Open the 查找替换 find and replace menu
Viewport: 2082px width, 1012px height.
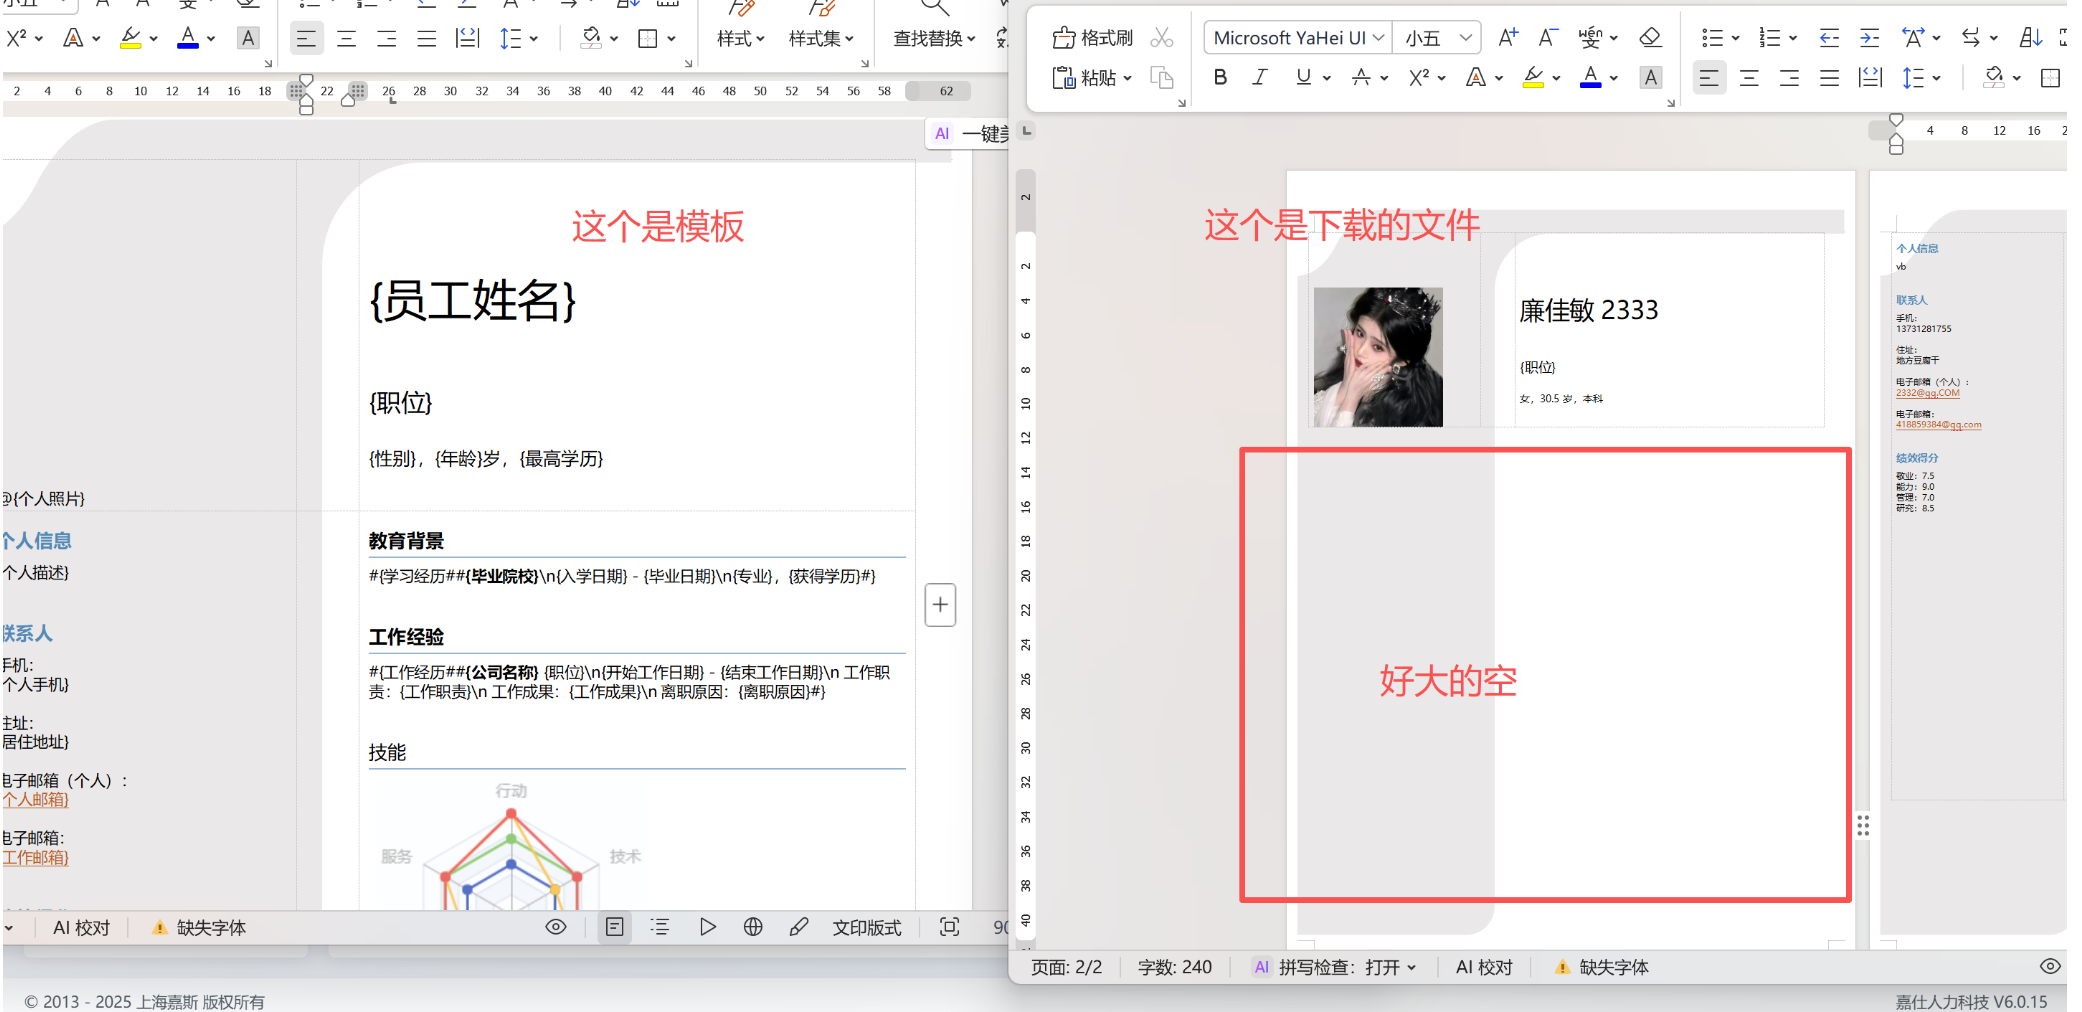click(933, 38)
